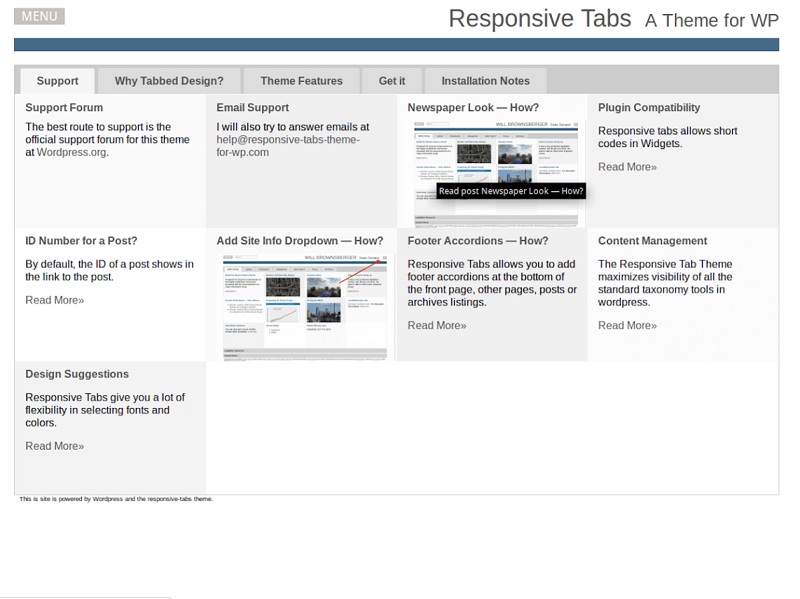Open the Installation Notes tab
800x599 pixels.
point(485,81)
